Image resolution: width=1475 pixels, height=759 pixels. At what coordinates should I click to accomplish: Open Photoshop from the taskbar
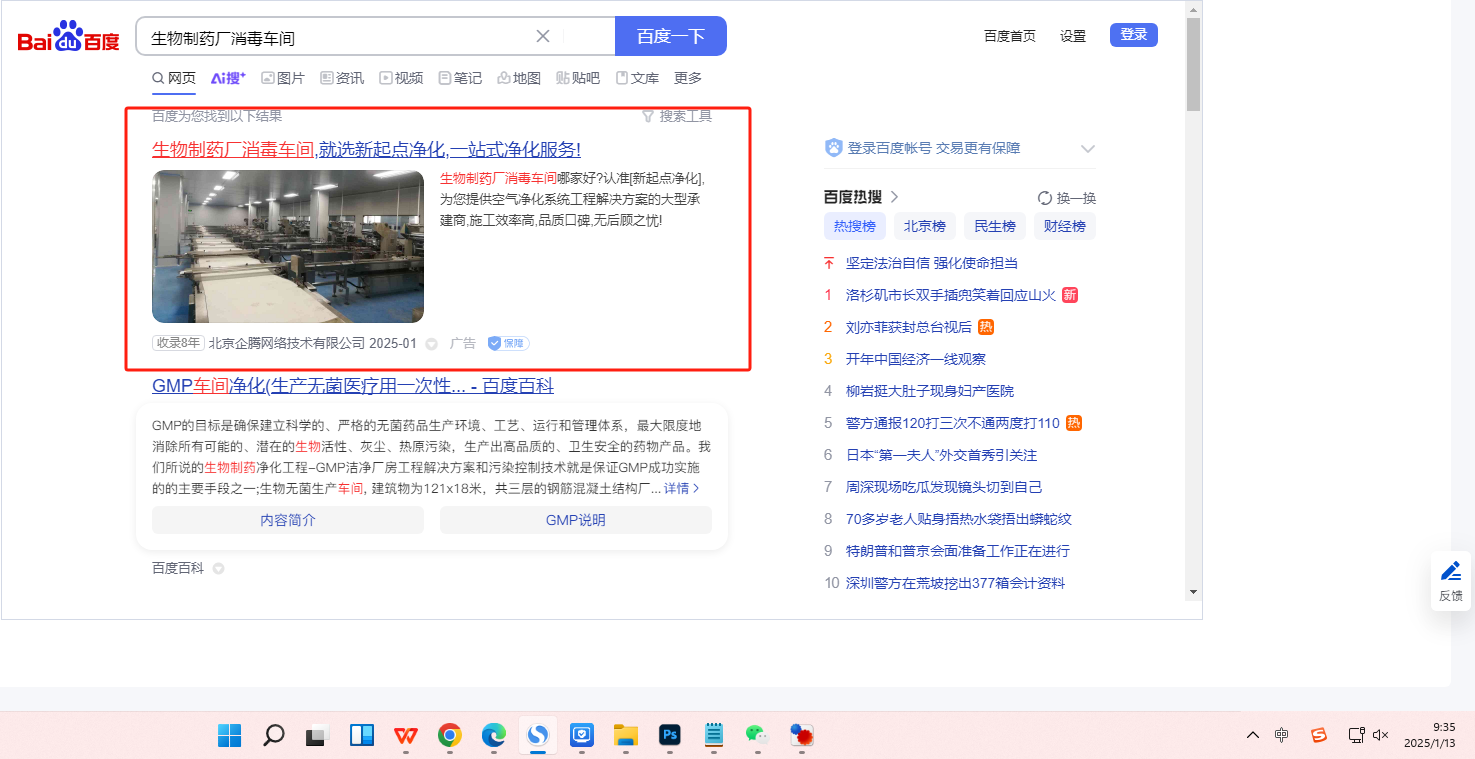[x=670, y=736]
